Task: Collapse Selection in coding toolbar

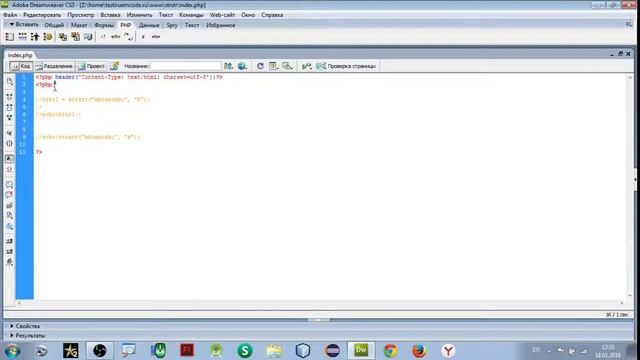Action: tap(9, 107)
